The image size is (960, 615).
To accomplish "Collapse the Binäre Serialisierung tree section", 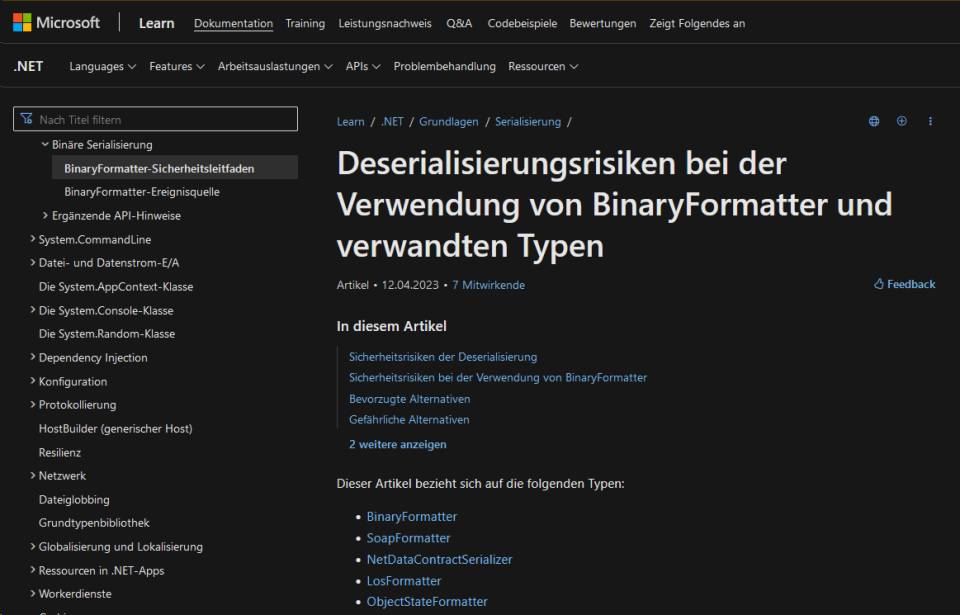I will (x=44, y=143).
